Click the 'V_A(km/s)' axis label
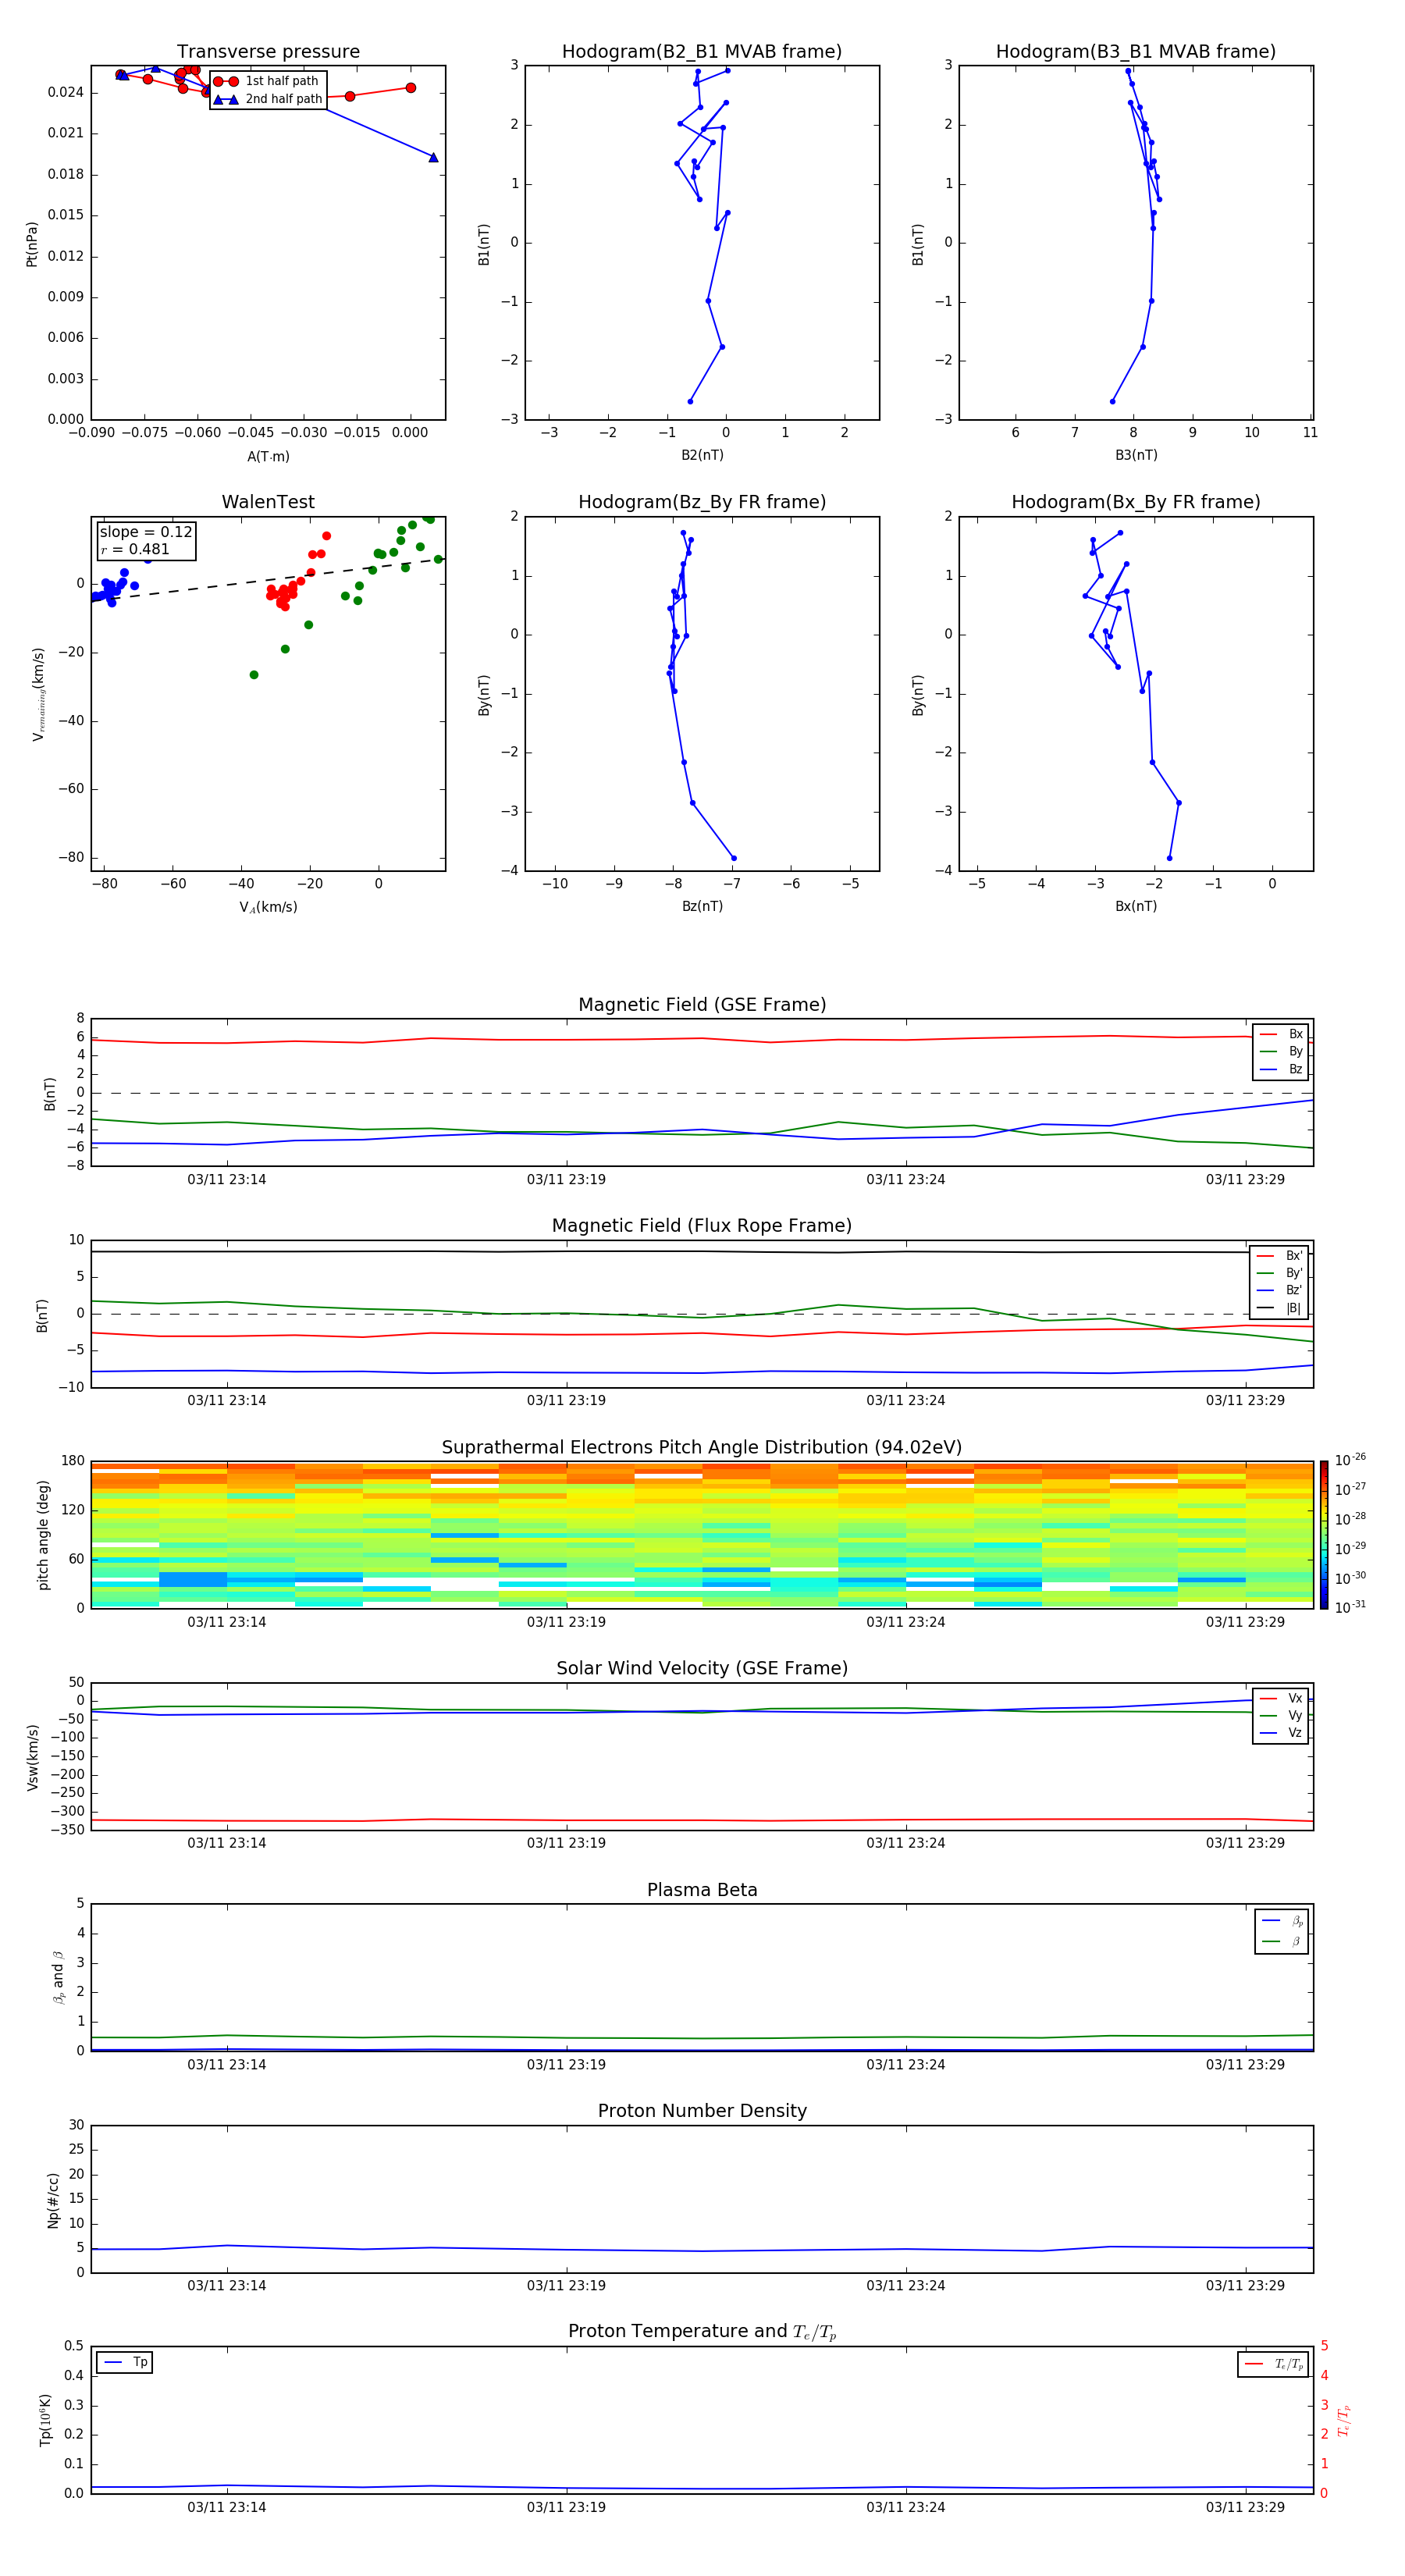Screen dimensions: 1405x2576 (x=268, y=907)
